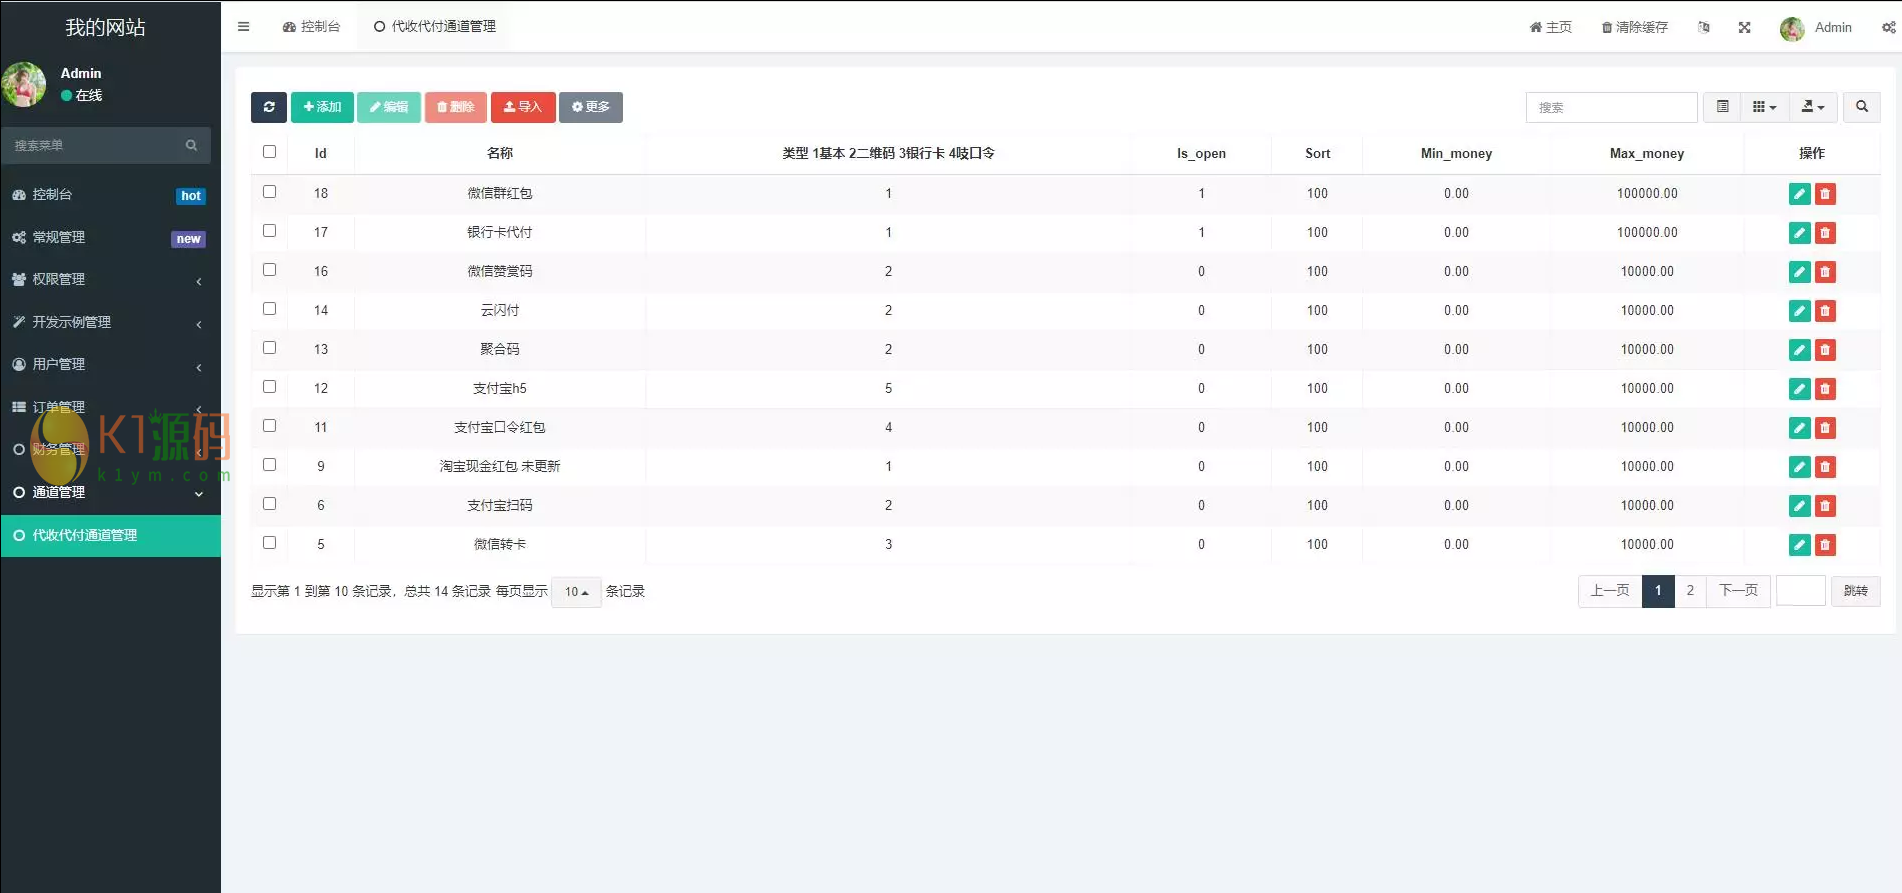Viewport: 1902px width, 893px height.
Task: Edit row 云闪付 with pencil icon
Action: pos(1799,311)
